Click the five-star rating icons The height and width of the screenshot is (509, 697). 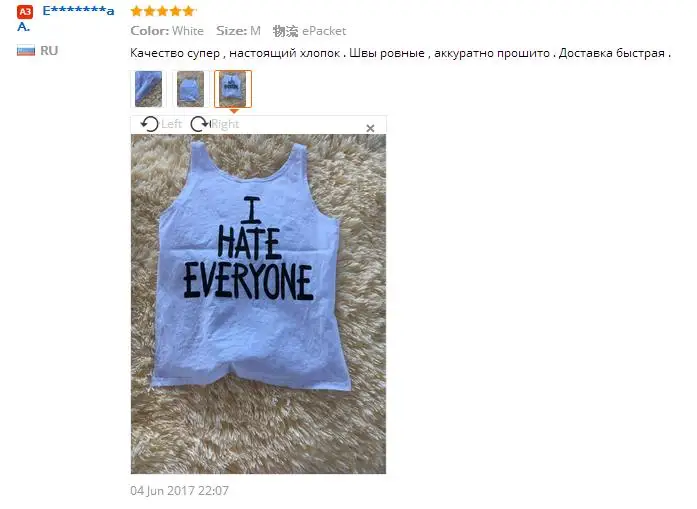pyautogui.click(x=163, y=11)
